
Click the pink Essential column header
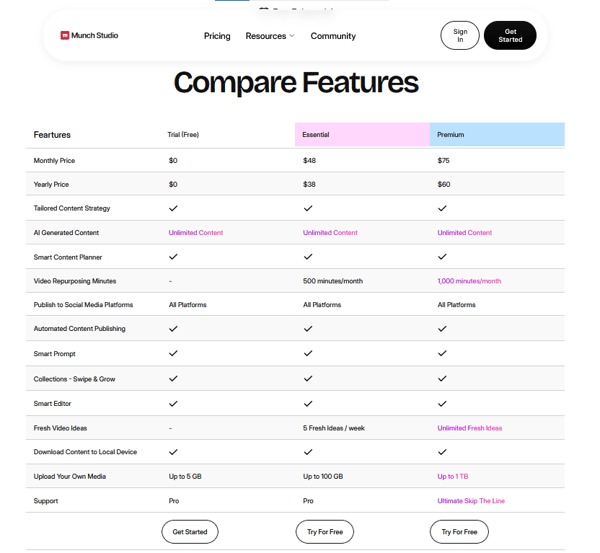[x=362, y=134]
